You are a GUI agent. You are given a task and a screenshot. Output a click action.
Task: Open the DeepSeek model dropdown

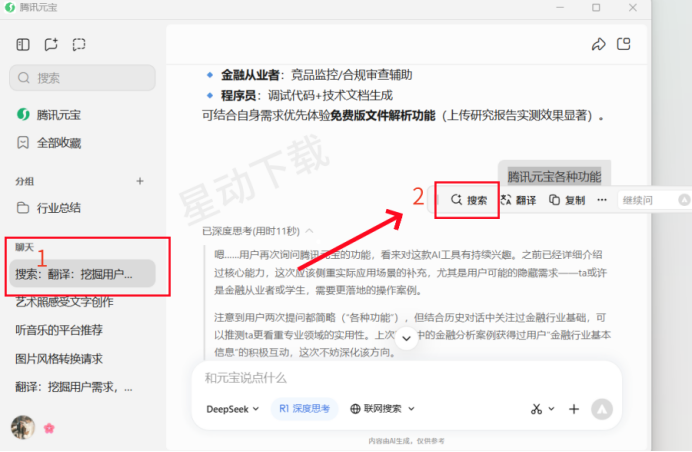(x=233, y=409)
